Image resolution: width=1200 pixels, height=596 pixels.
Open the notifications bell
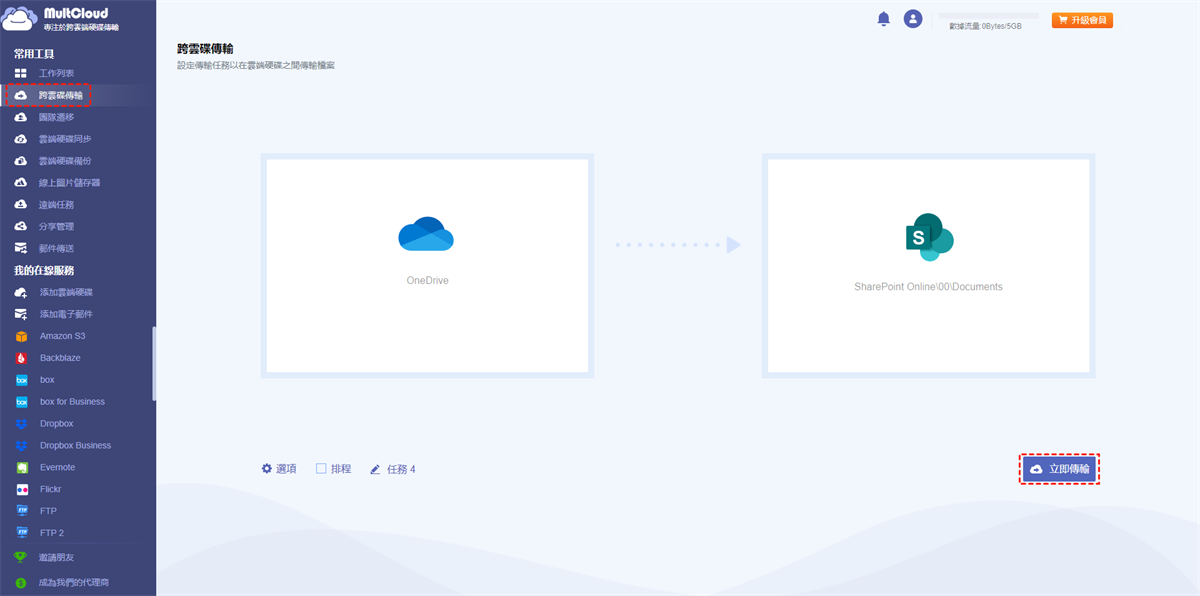tap(883, 19)
